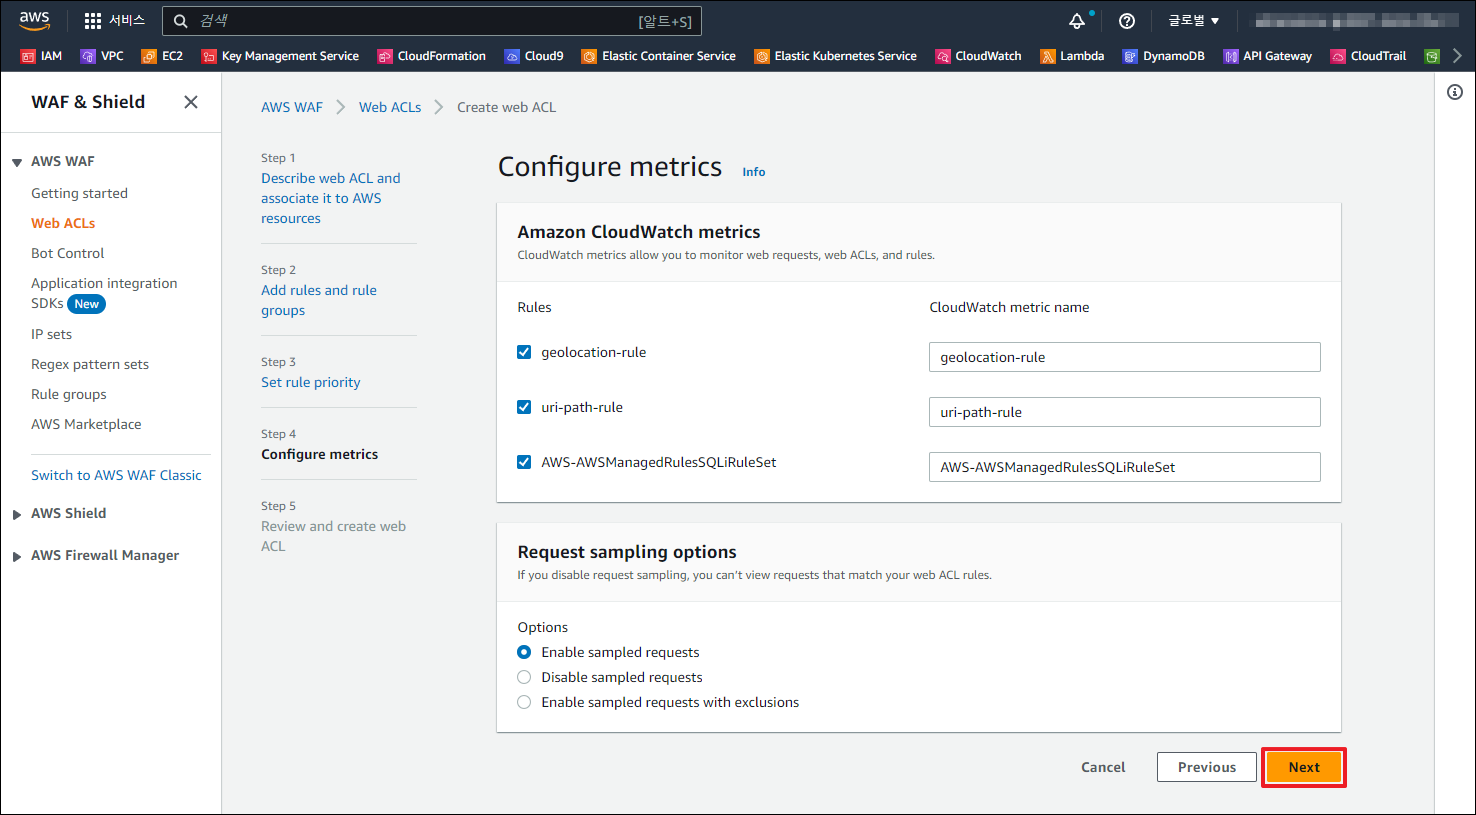The width and height of the screenshot is (1476, 815).
Task: Expand the AWS Firewall Manager section
Action: [x=17, y=556]
